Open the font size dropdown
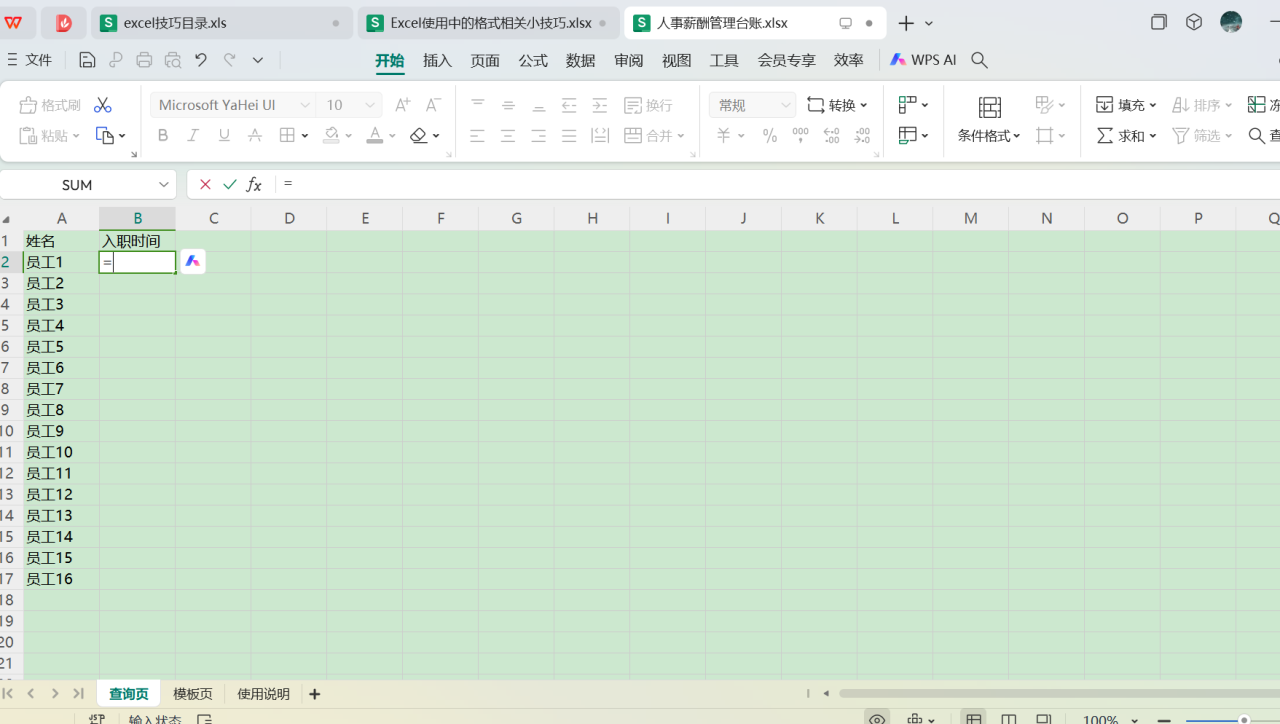 370,105
